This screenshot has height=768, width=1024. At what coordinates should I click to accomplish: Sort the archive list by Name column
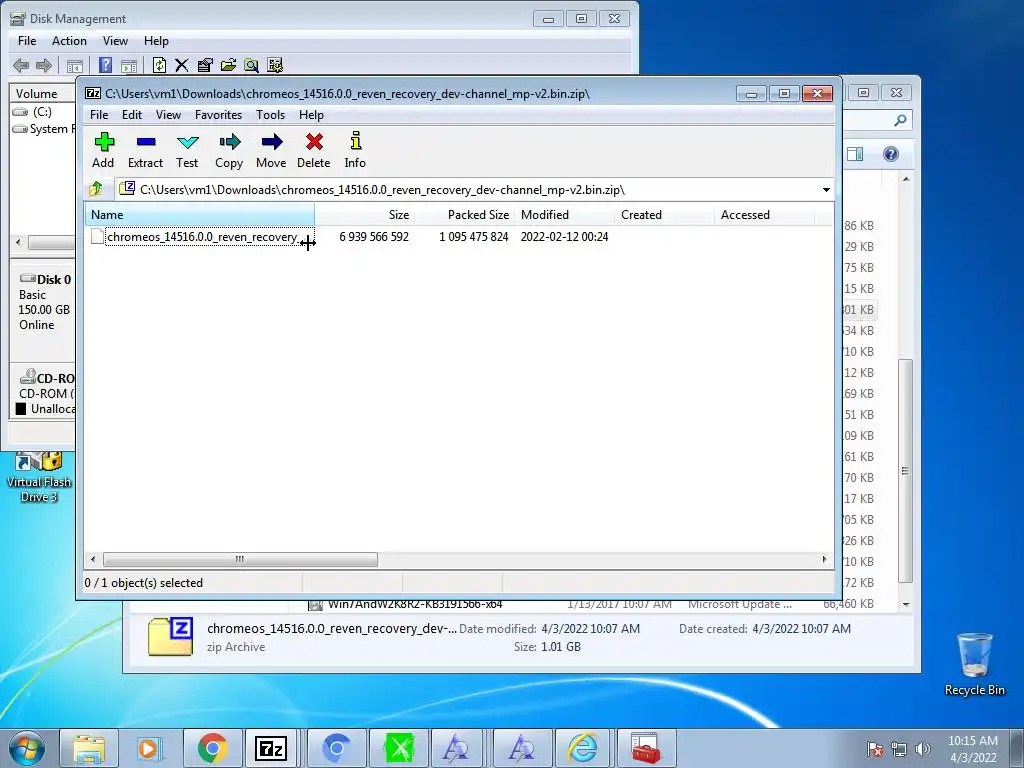coord(200,215)
